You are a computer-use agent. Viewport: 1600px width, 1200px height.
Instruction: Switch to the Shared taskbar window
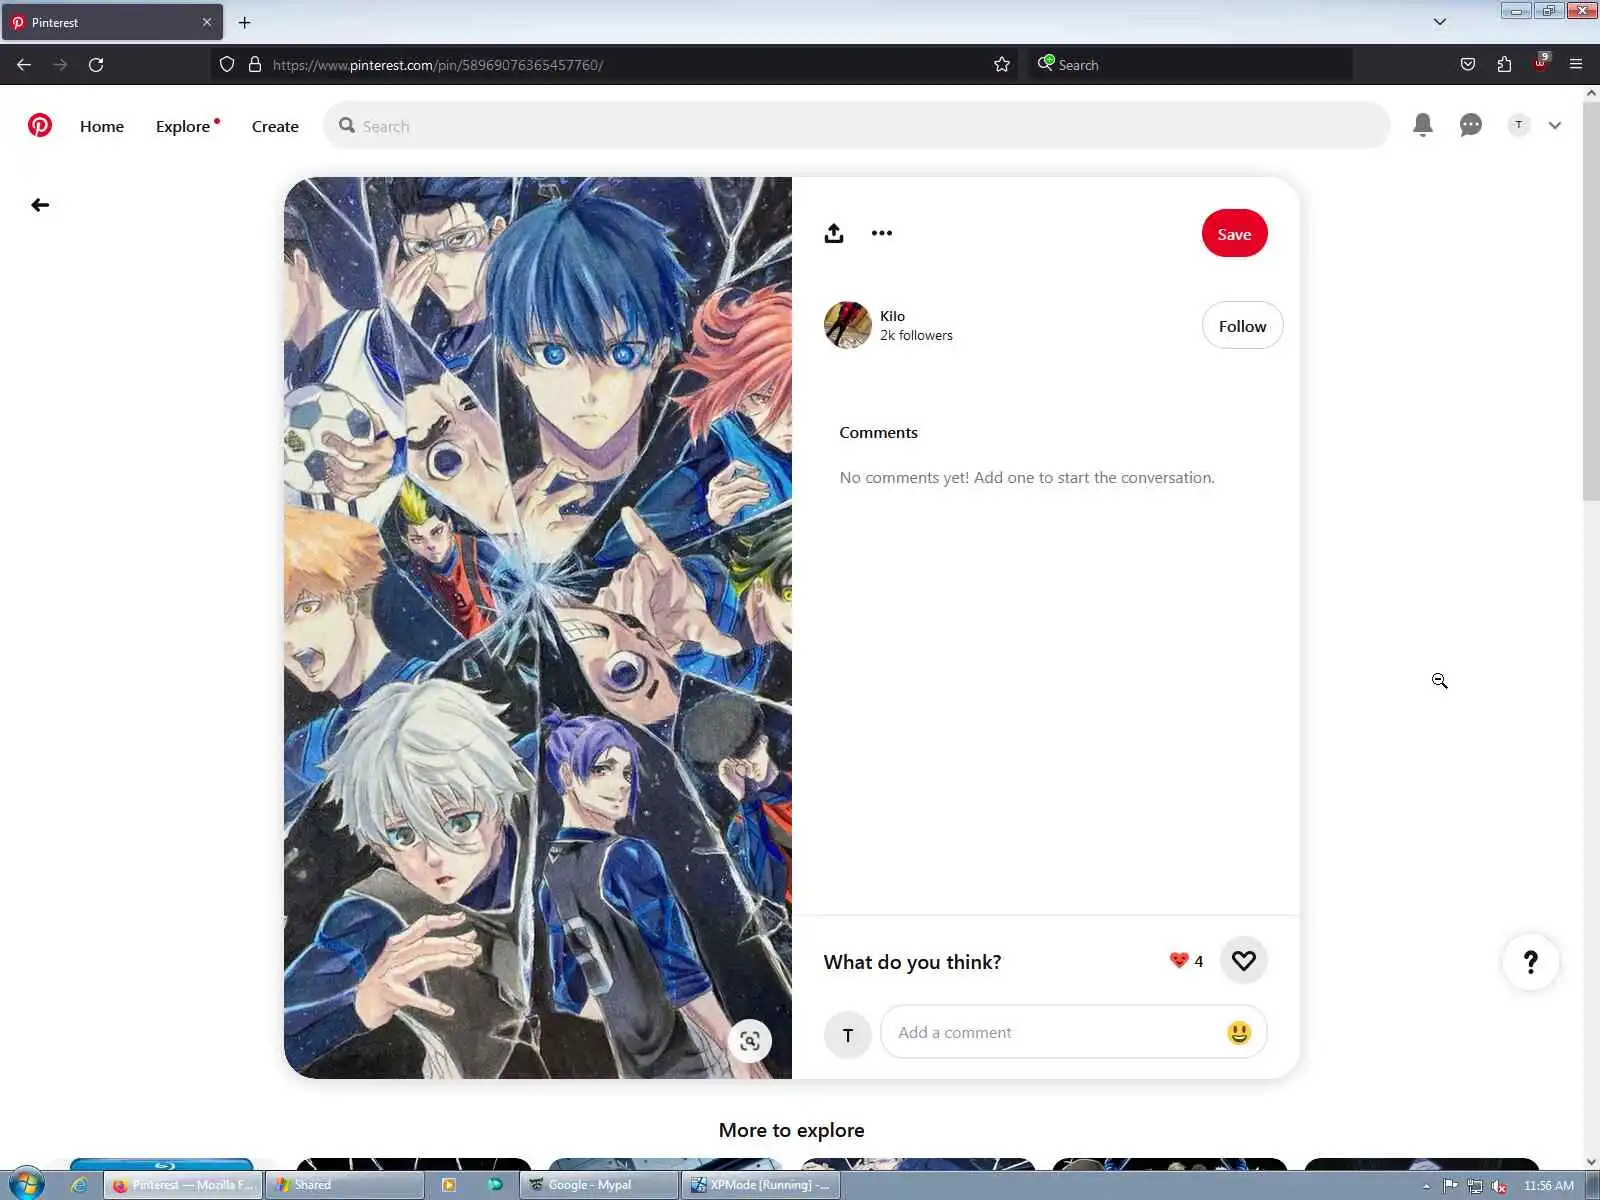pos(345,1185)
